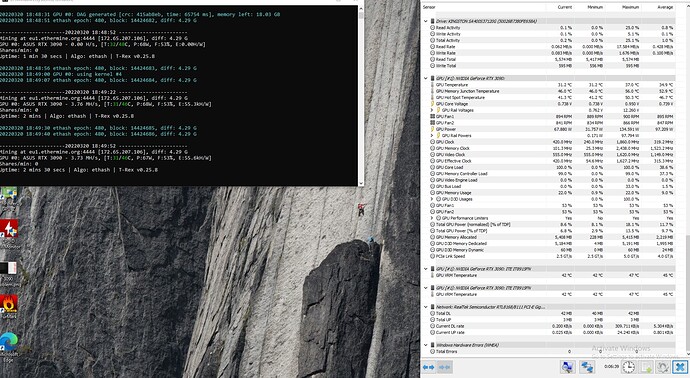Click the GPU Fan1 RPM fan icon

(432, 117)
